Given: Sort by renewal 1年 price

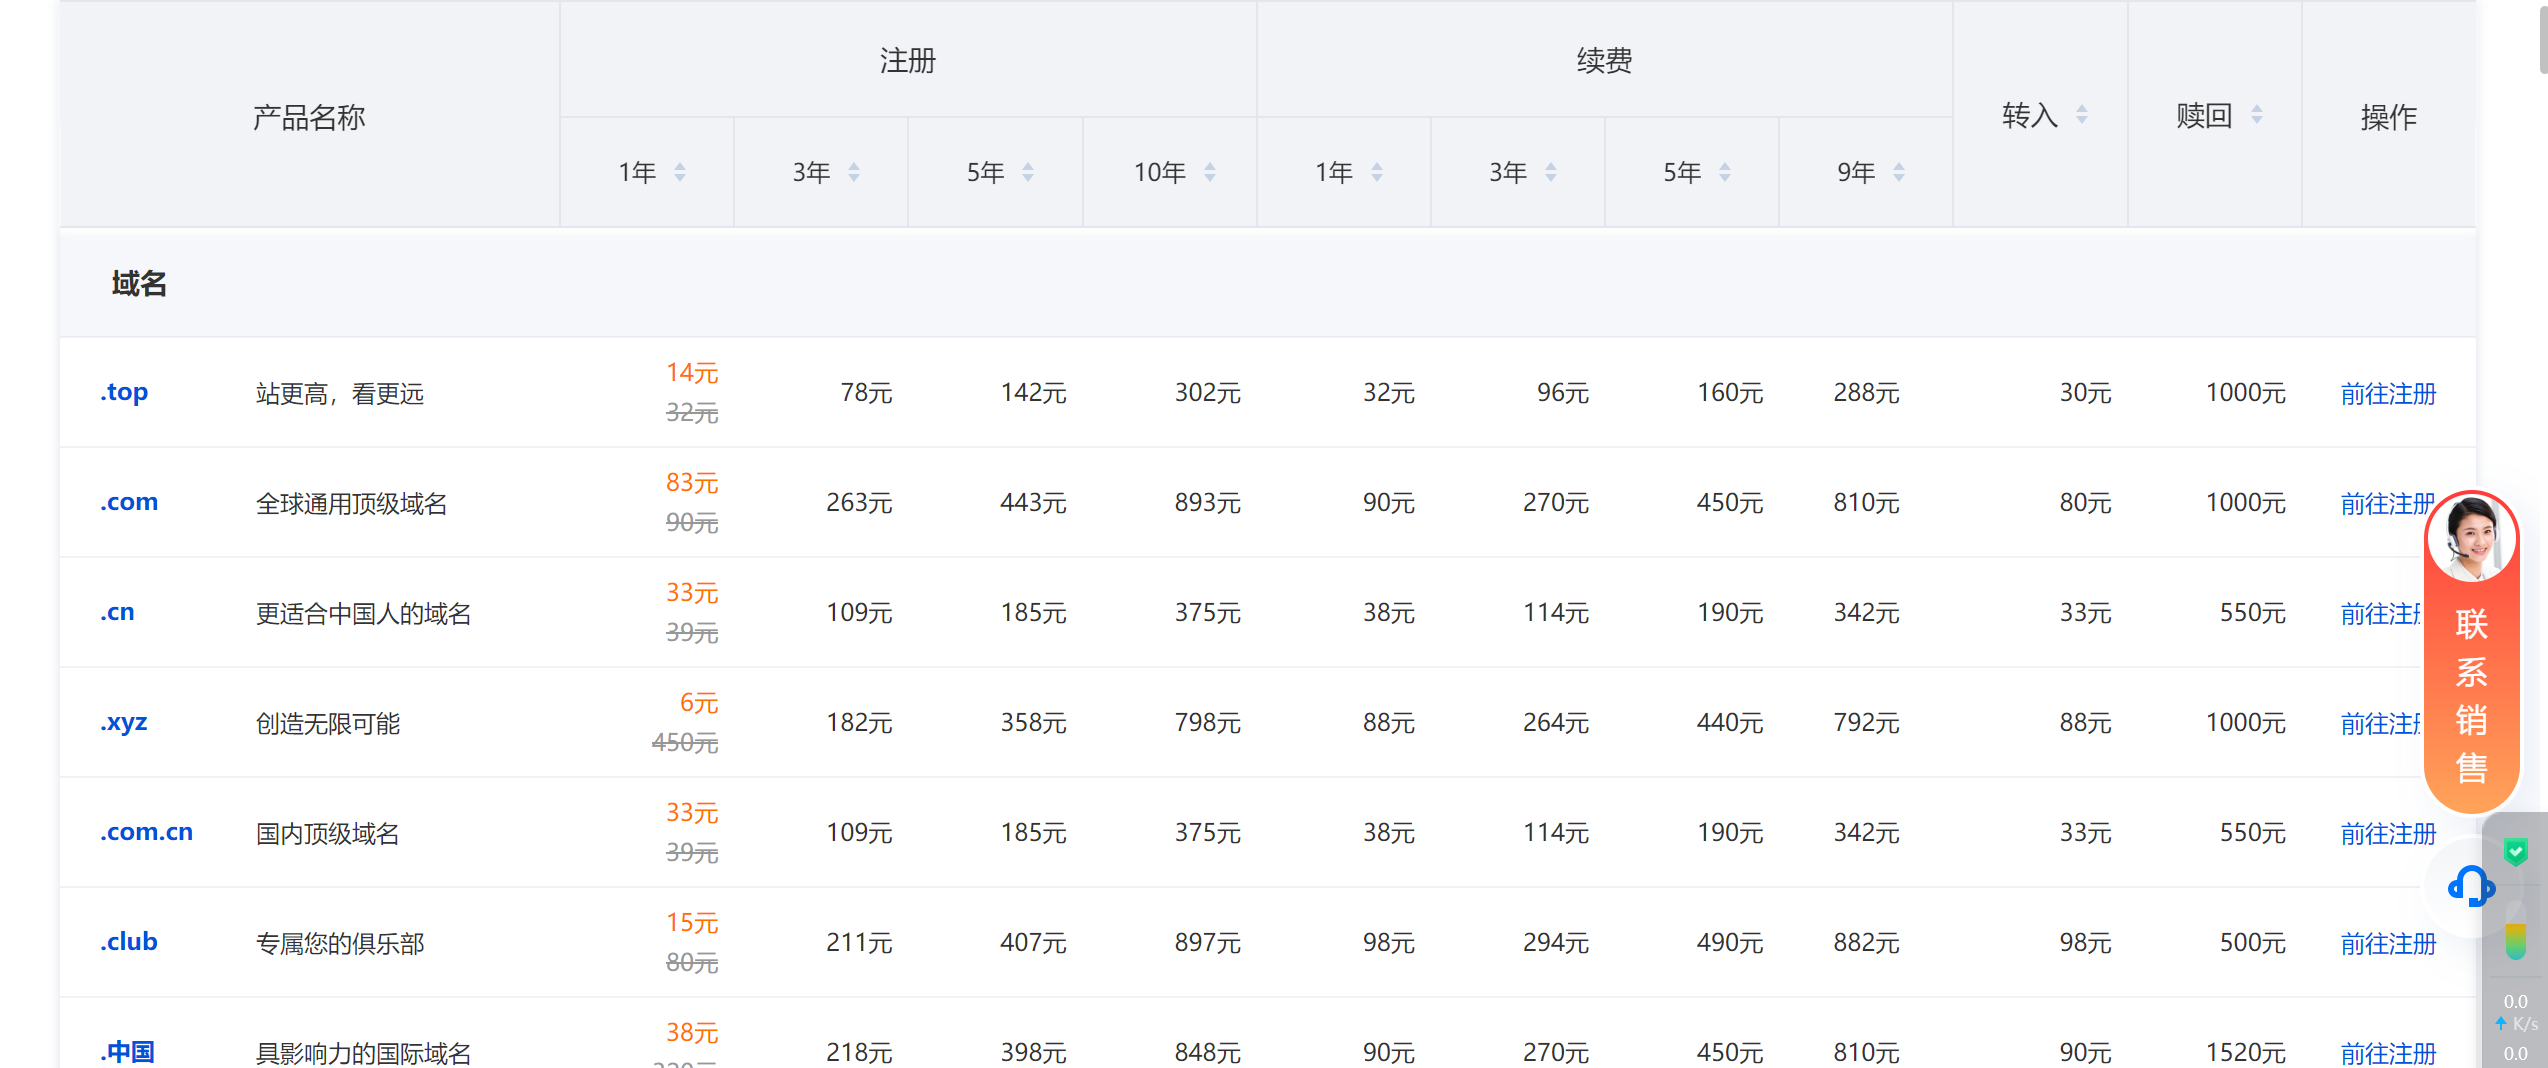Looking at the screenshot, I should [1377, 172].
